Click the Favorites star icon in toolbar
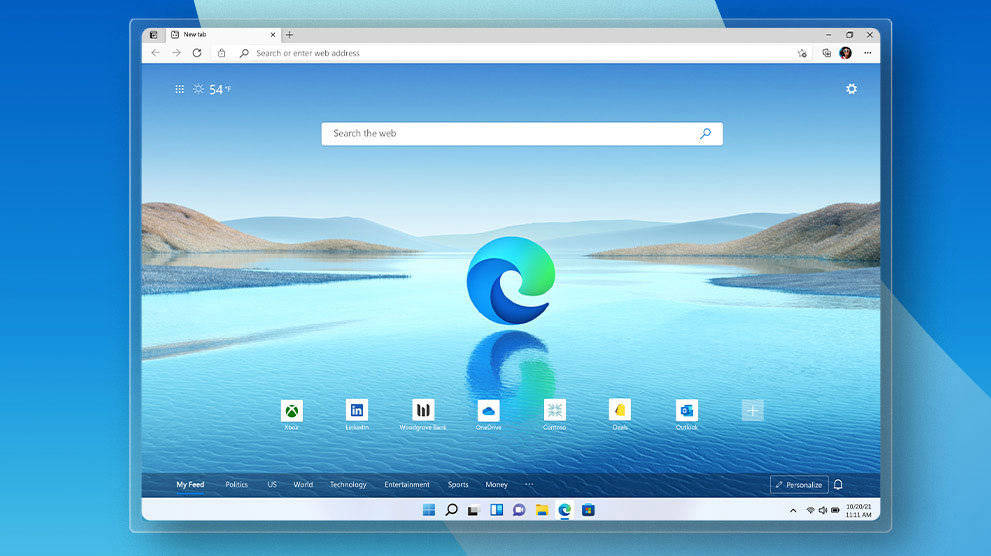Screen dimensions: 991x556 [803, 53]
